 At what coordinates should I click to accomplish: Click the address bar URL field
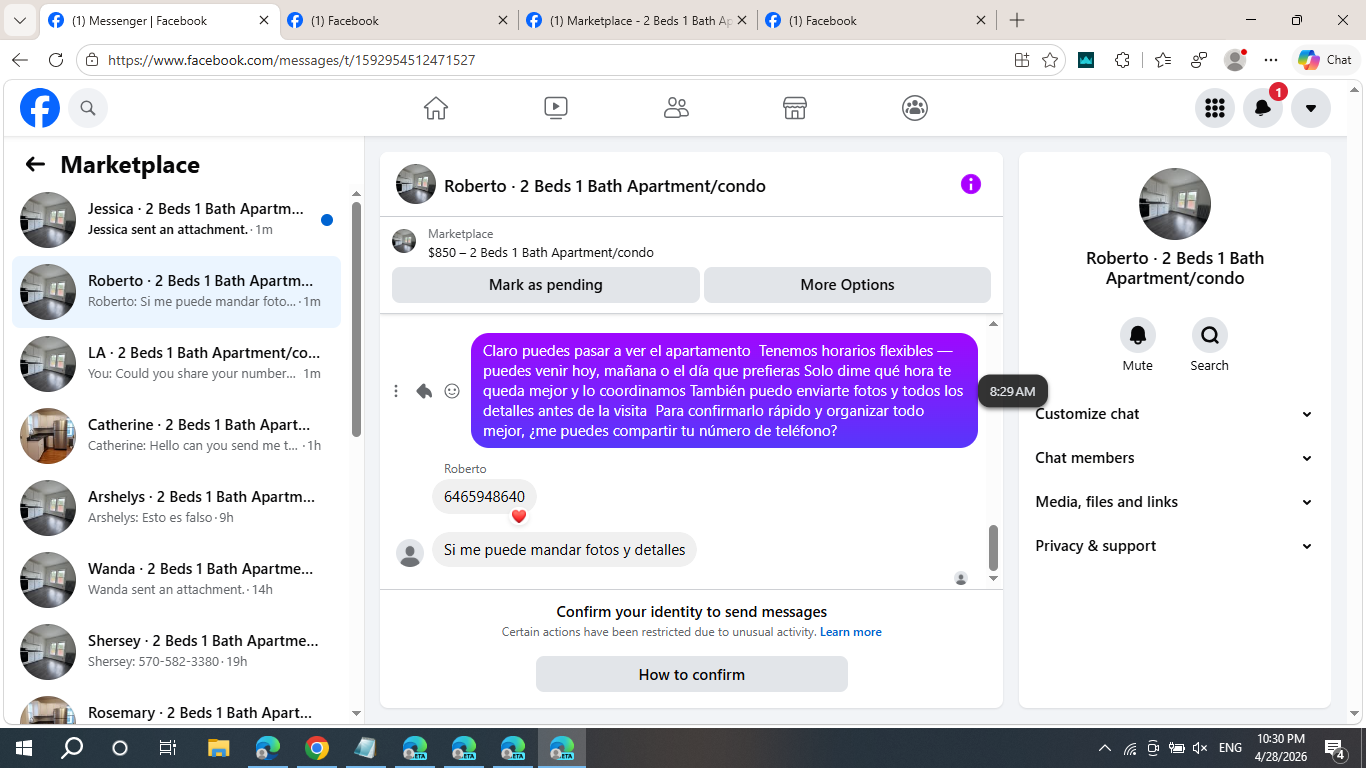[552, 60]
